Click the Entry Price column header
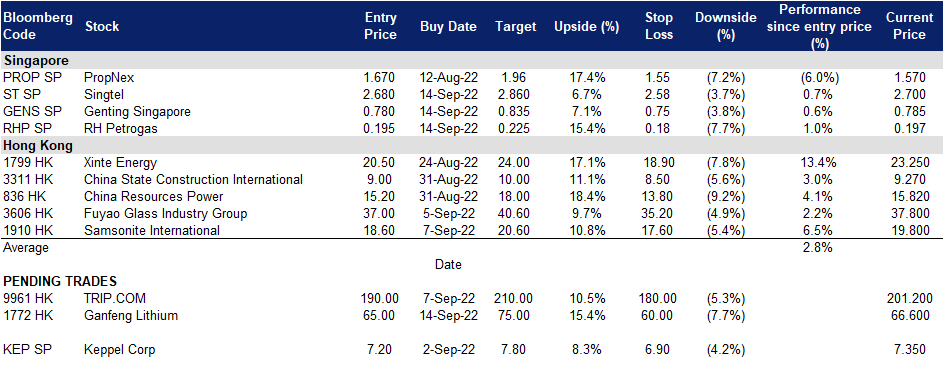The width and height of the screenshot is (943, 375). coord(381,26)
